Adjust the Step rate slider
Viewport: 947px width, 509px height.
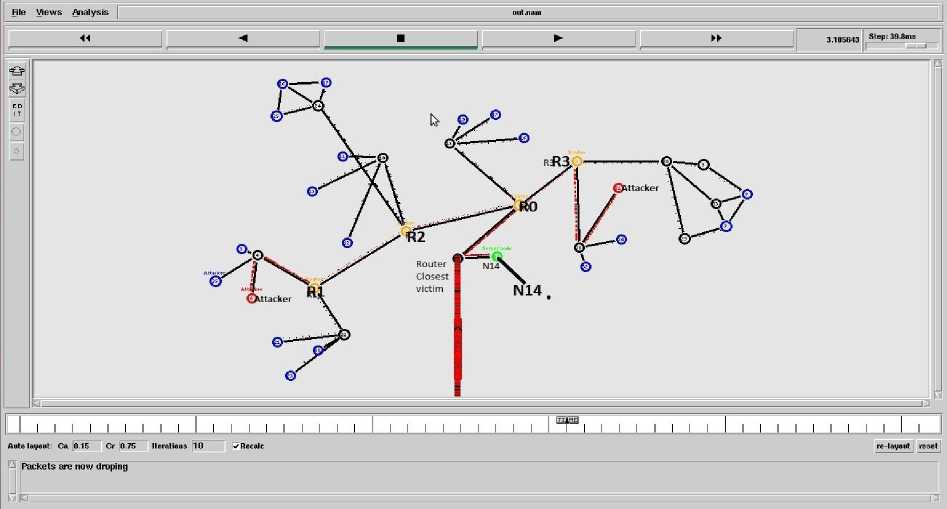(x=916, y=46)
